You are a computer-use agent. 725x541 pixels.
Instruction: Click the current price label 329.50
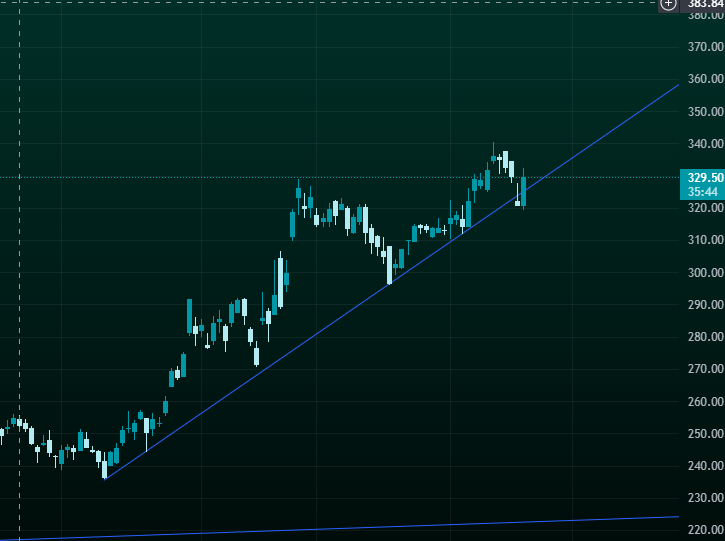click(x=705, y=178)
